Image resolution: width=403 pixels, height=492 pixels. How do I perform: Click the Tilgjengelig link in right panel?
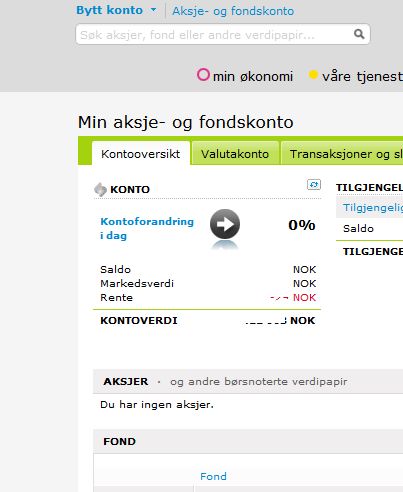[373, 207]
